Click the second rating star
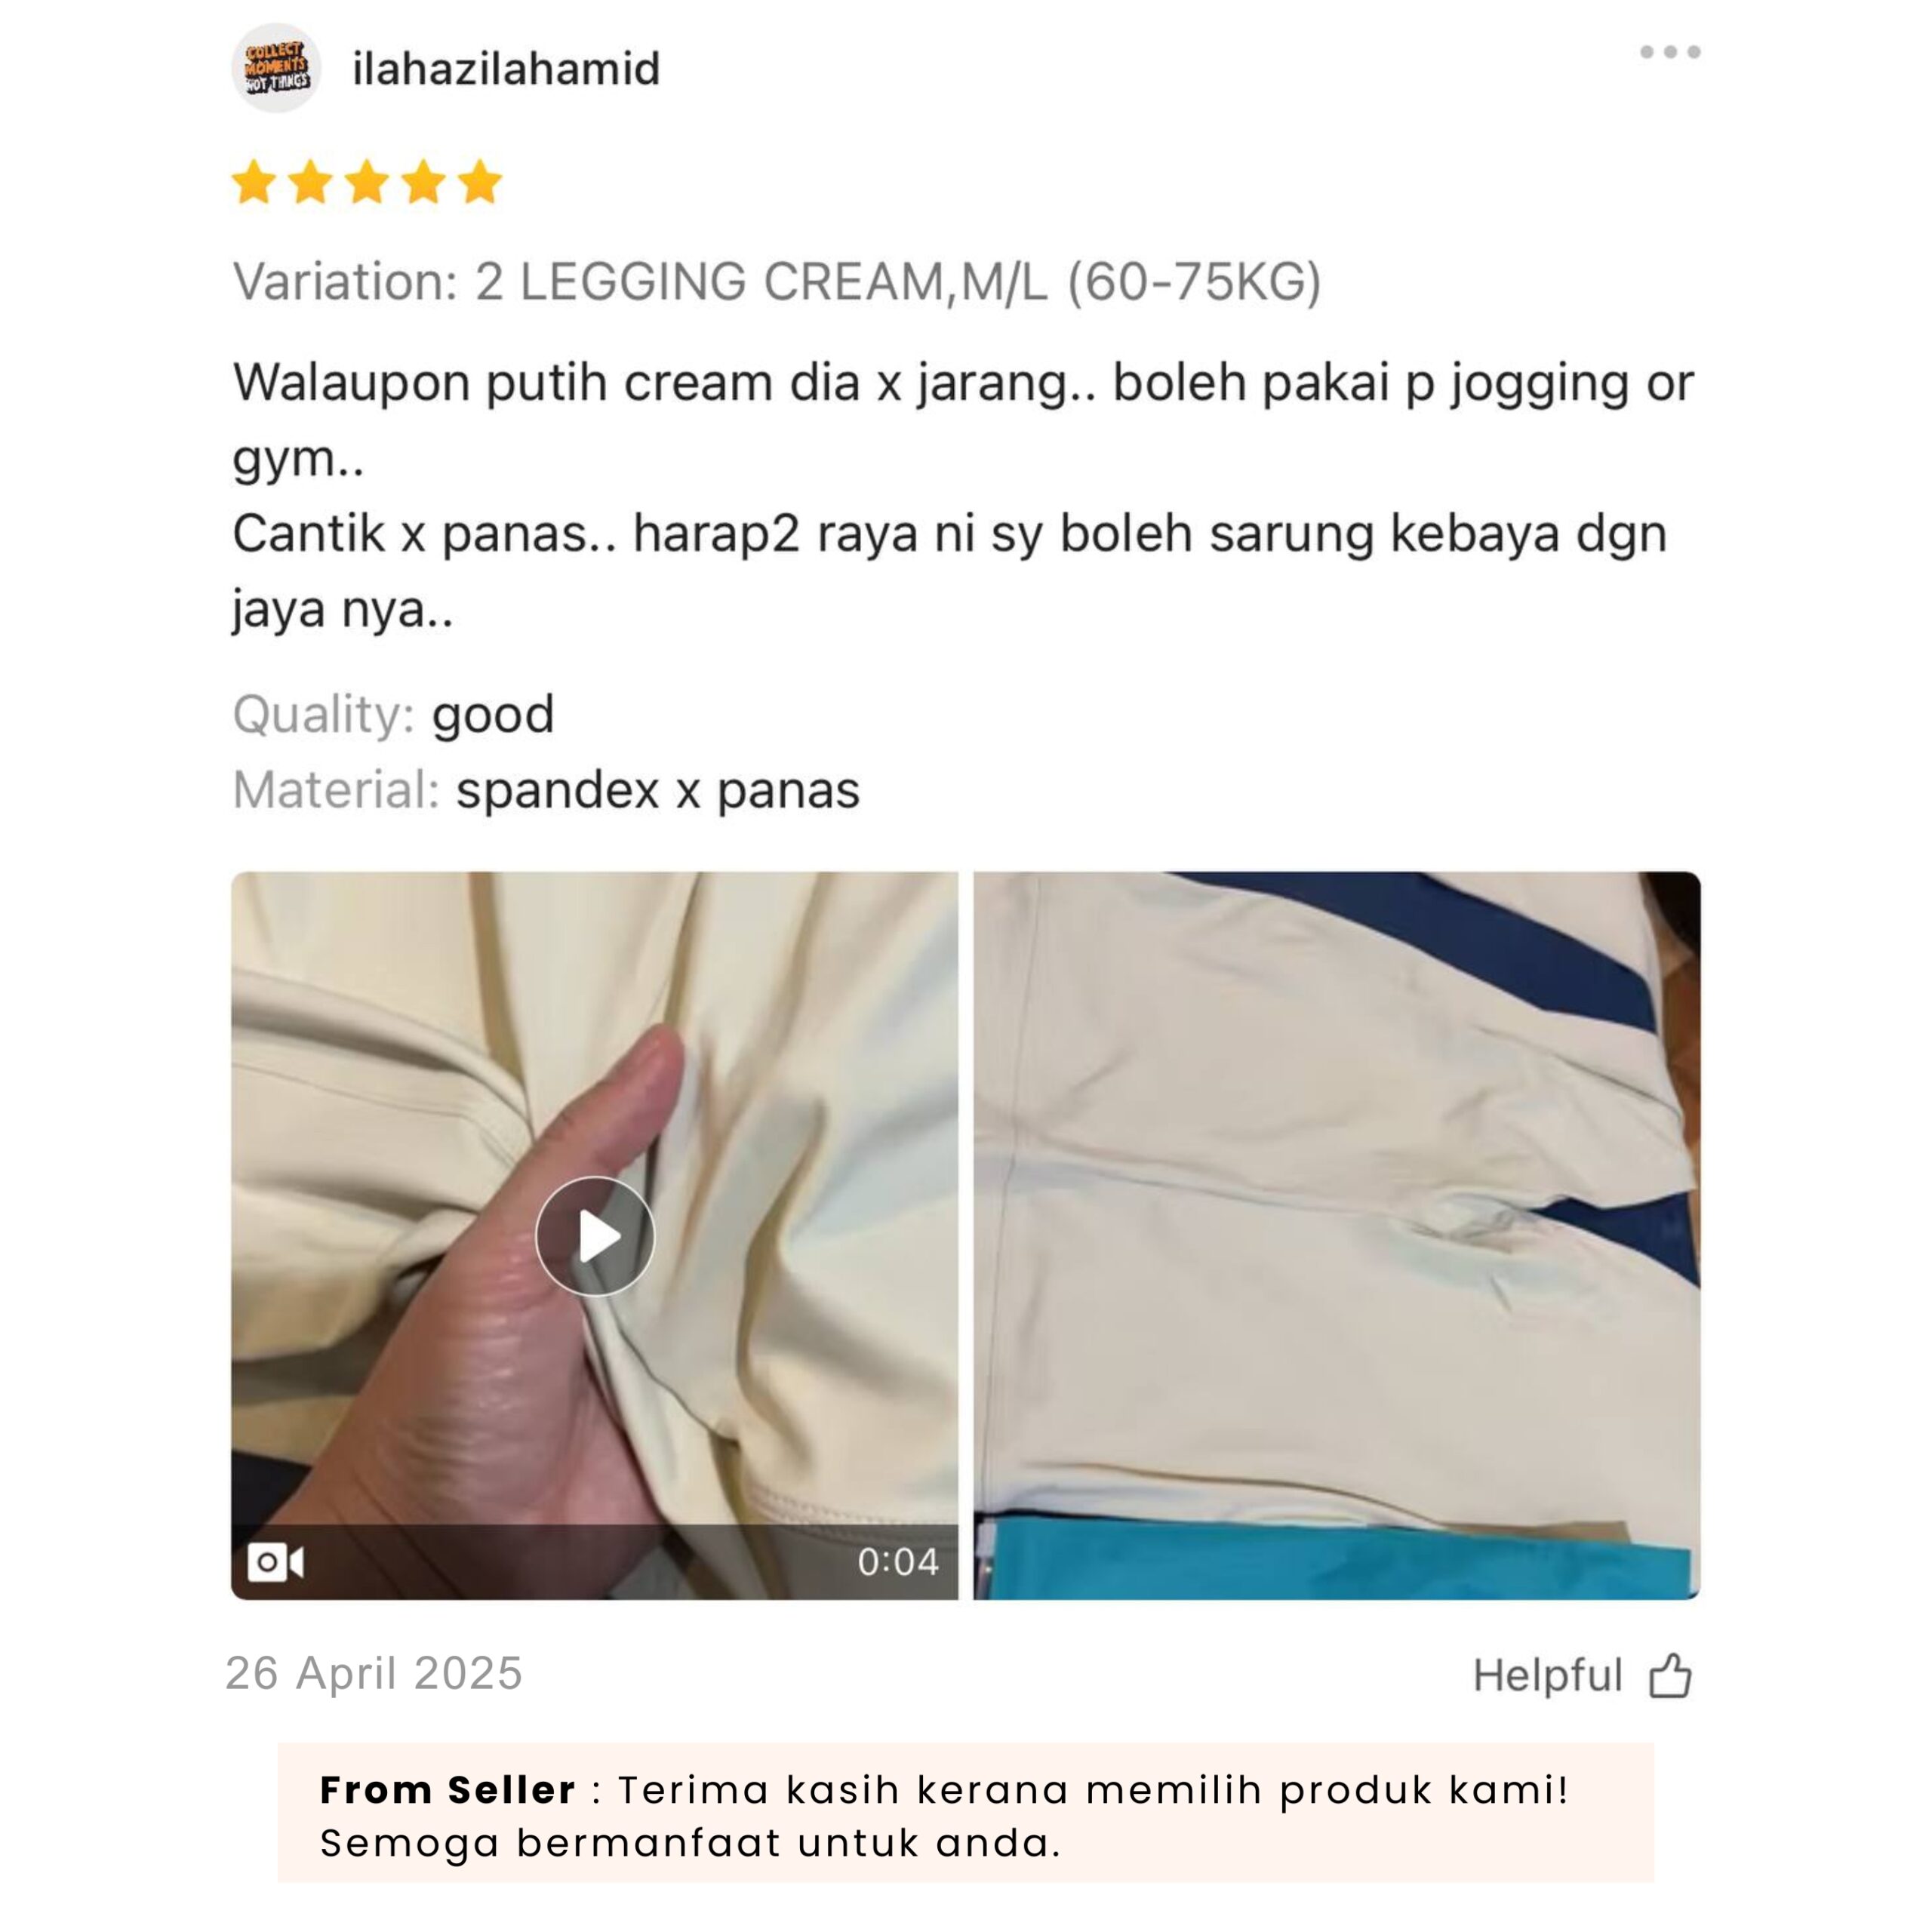Viewport: 1932px width, 1932px height. [x=311, y=182]
